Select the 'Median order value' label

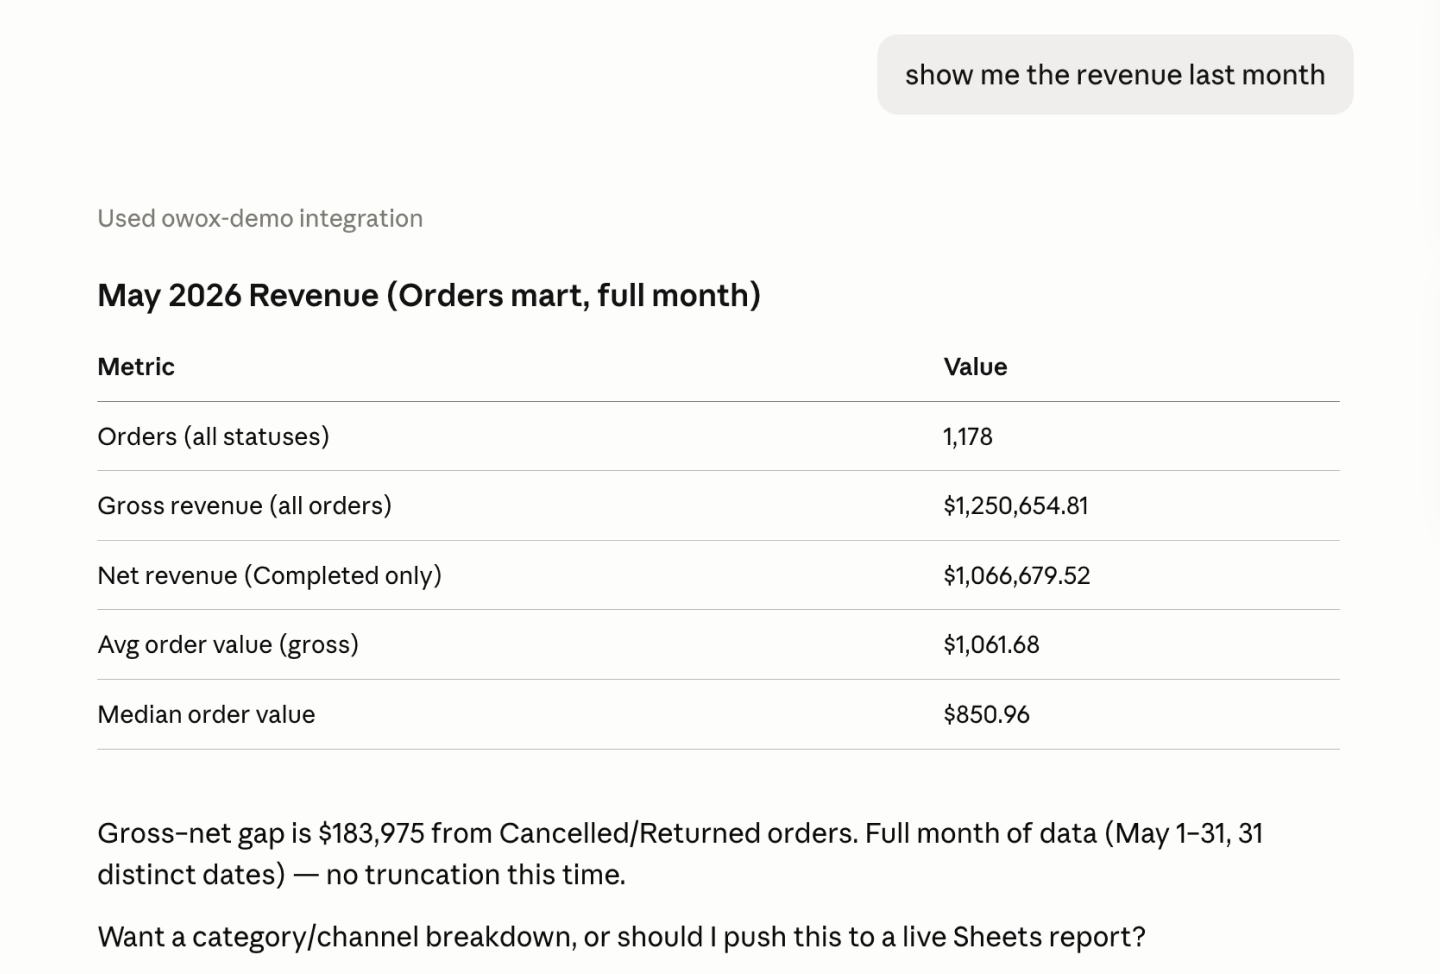coord(206,715)
